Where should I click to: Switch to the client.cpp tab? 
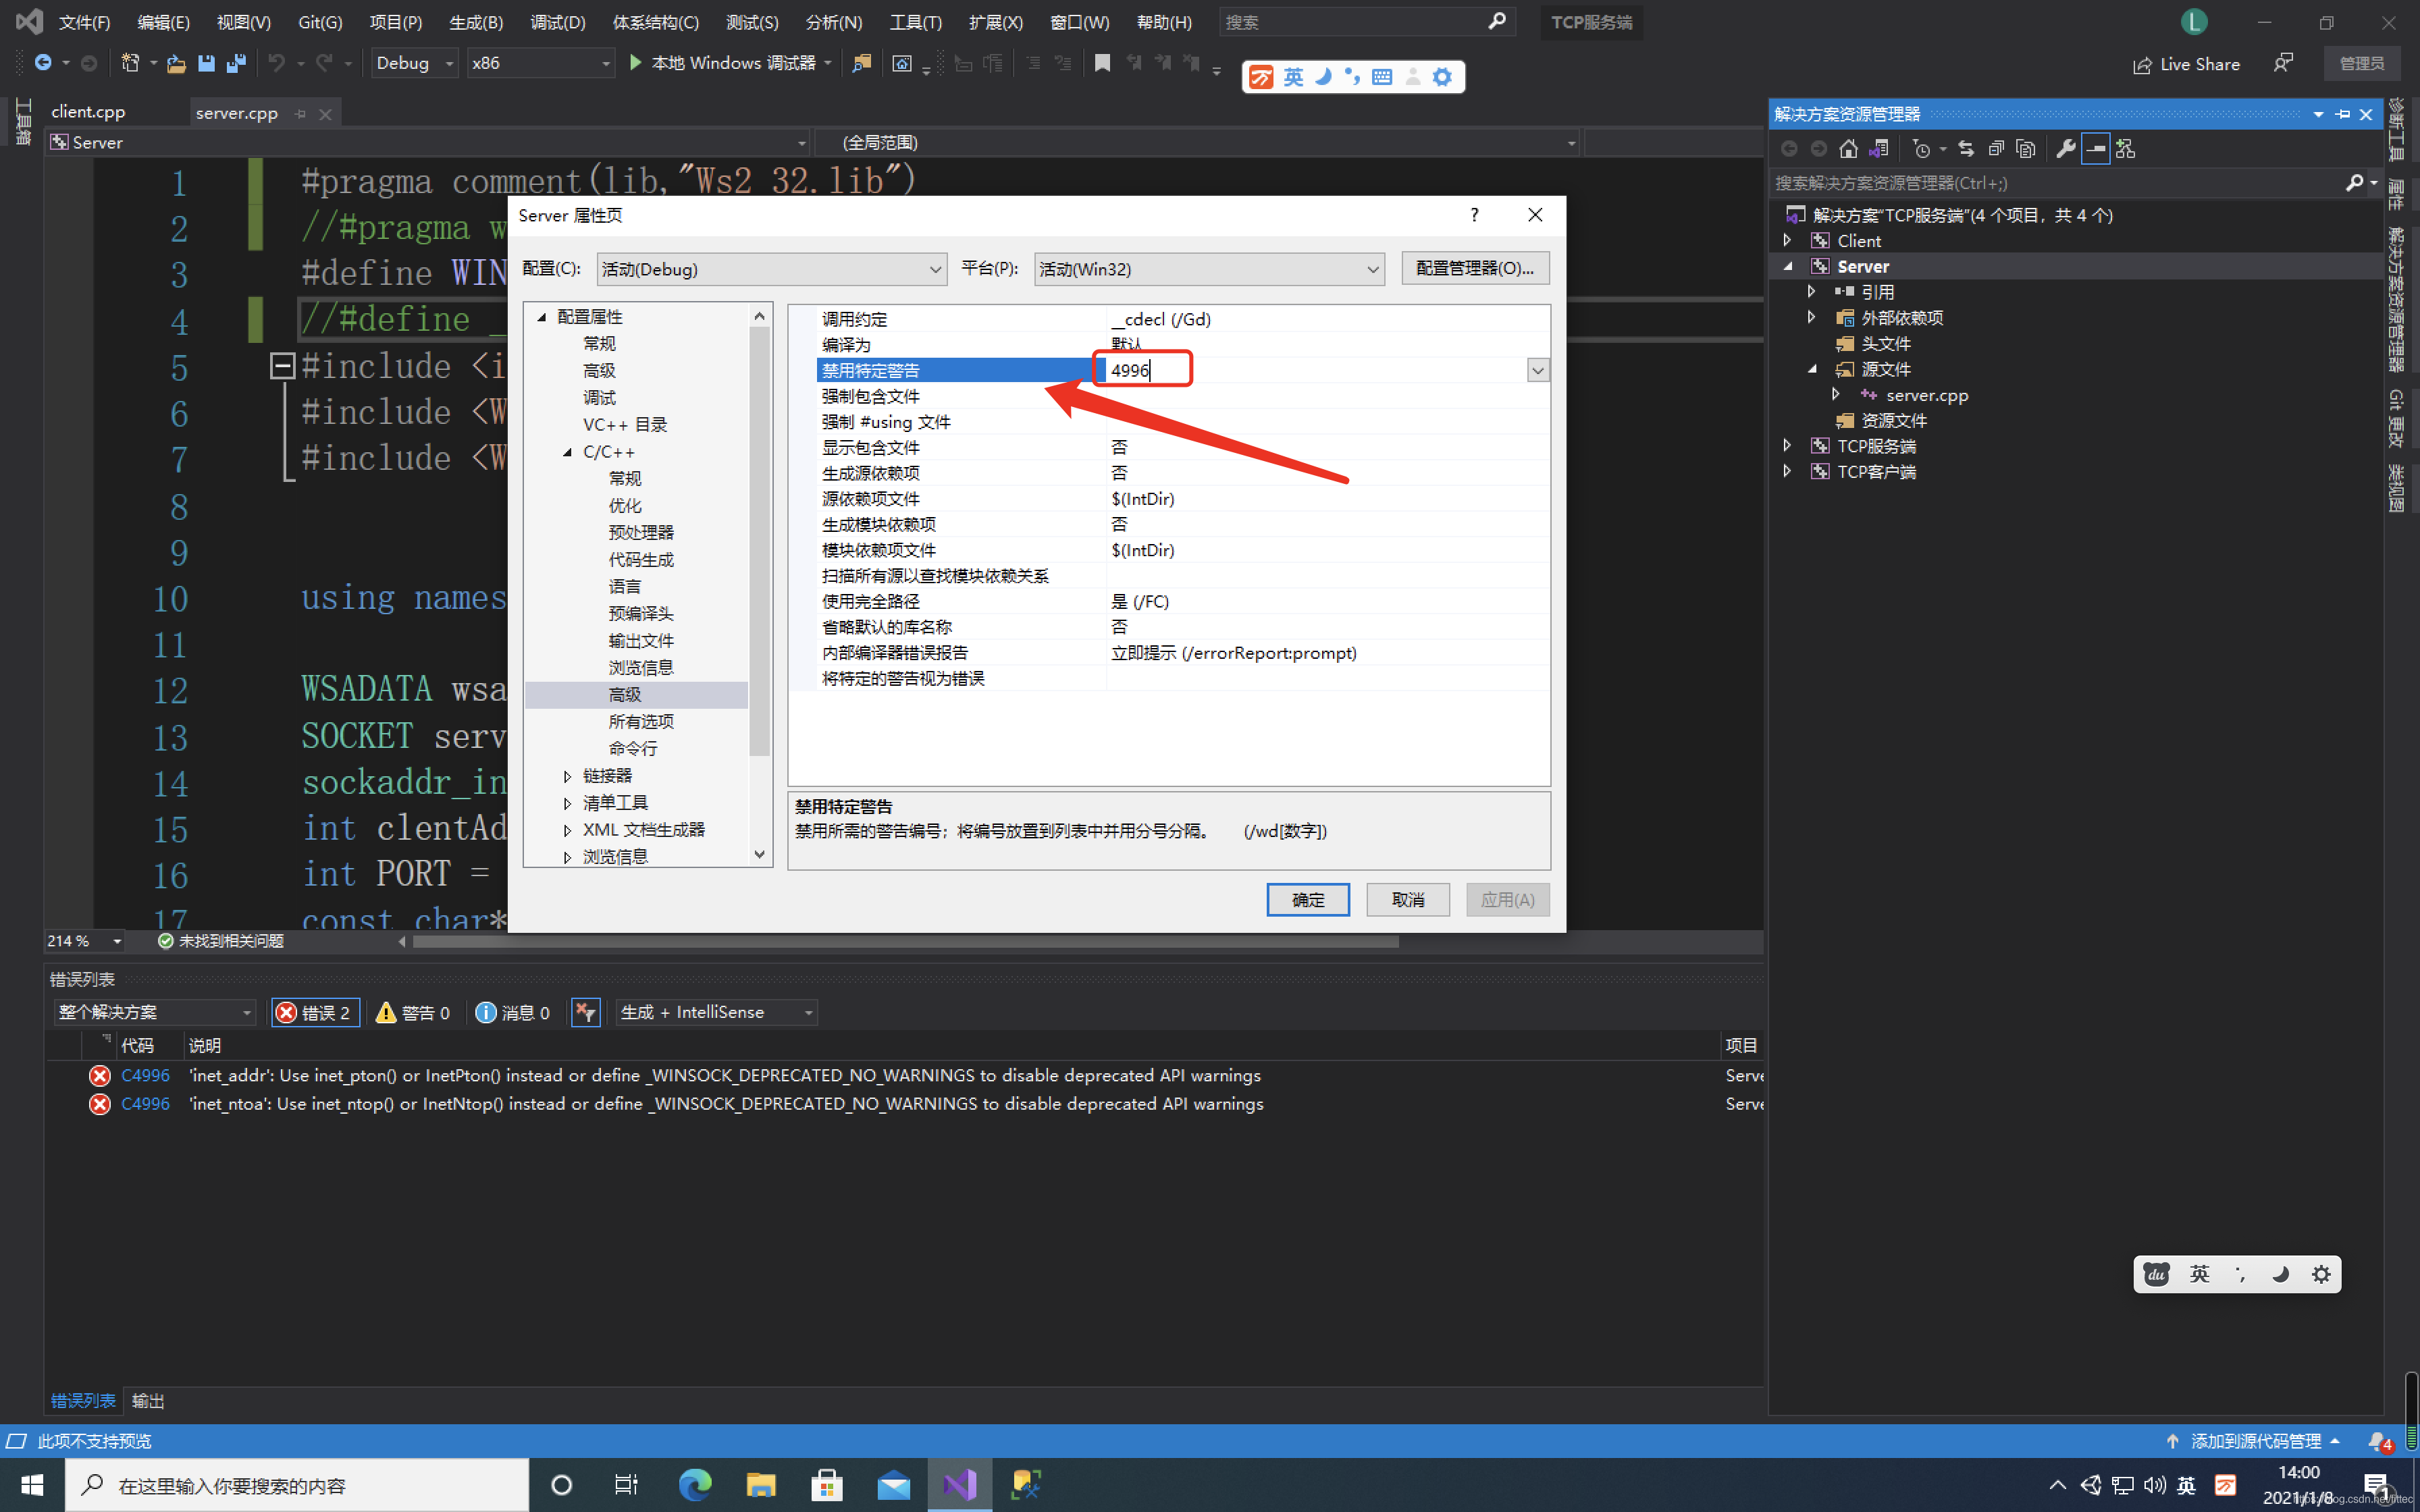(88, 112)
